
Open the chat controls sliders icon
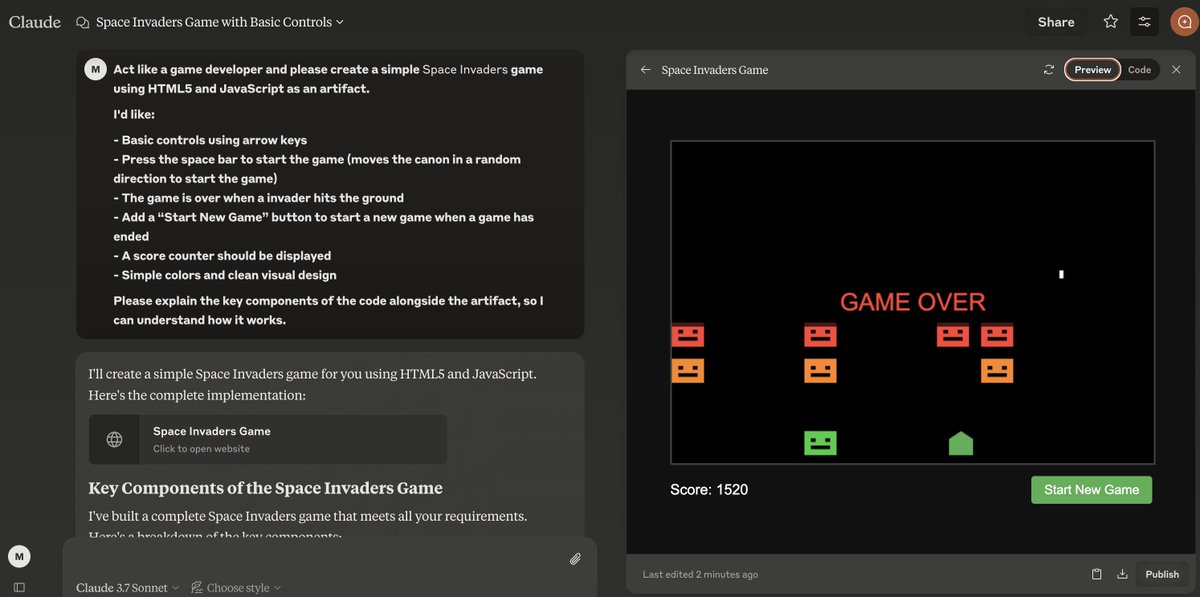1144,22
